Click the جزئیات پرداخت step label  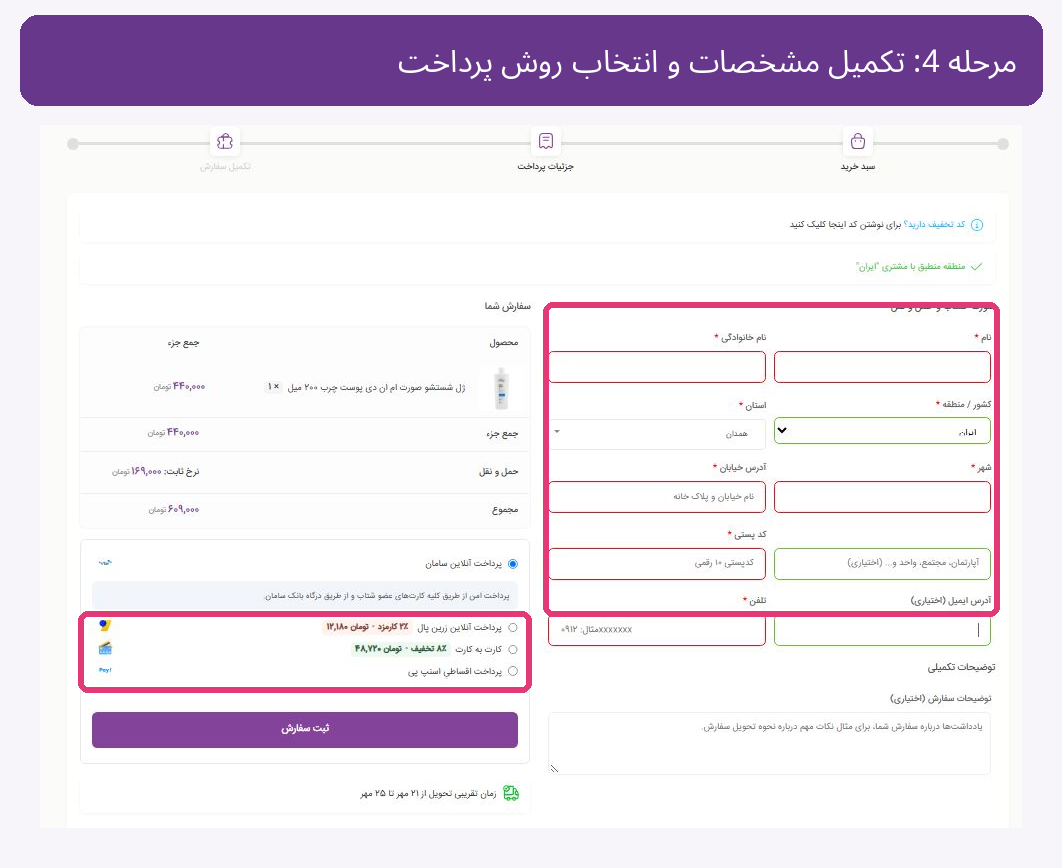click(545, 167)
